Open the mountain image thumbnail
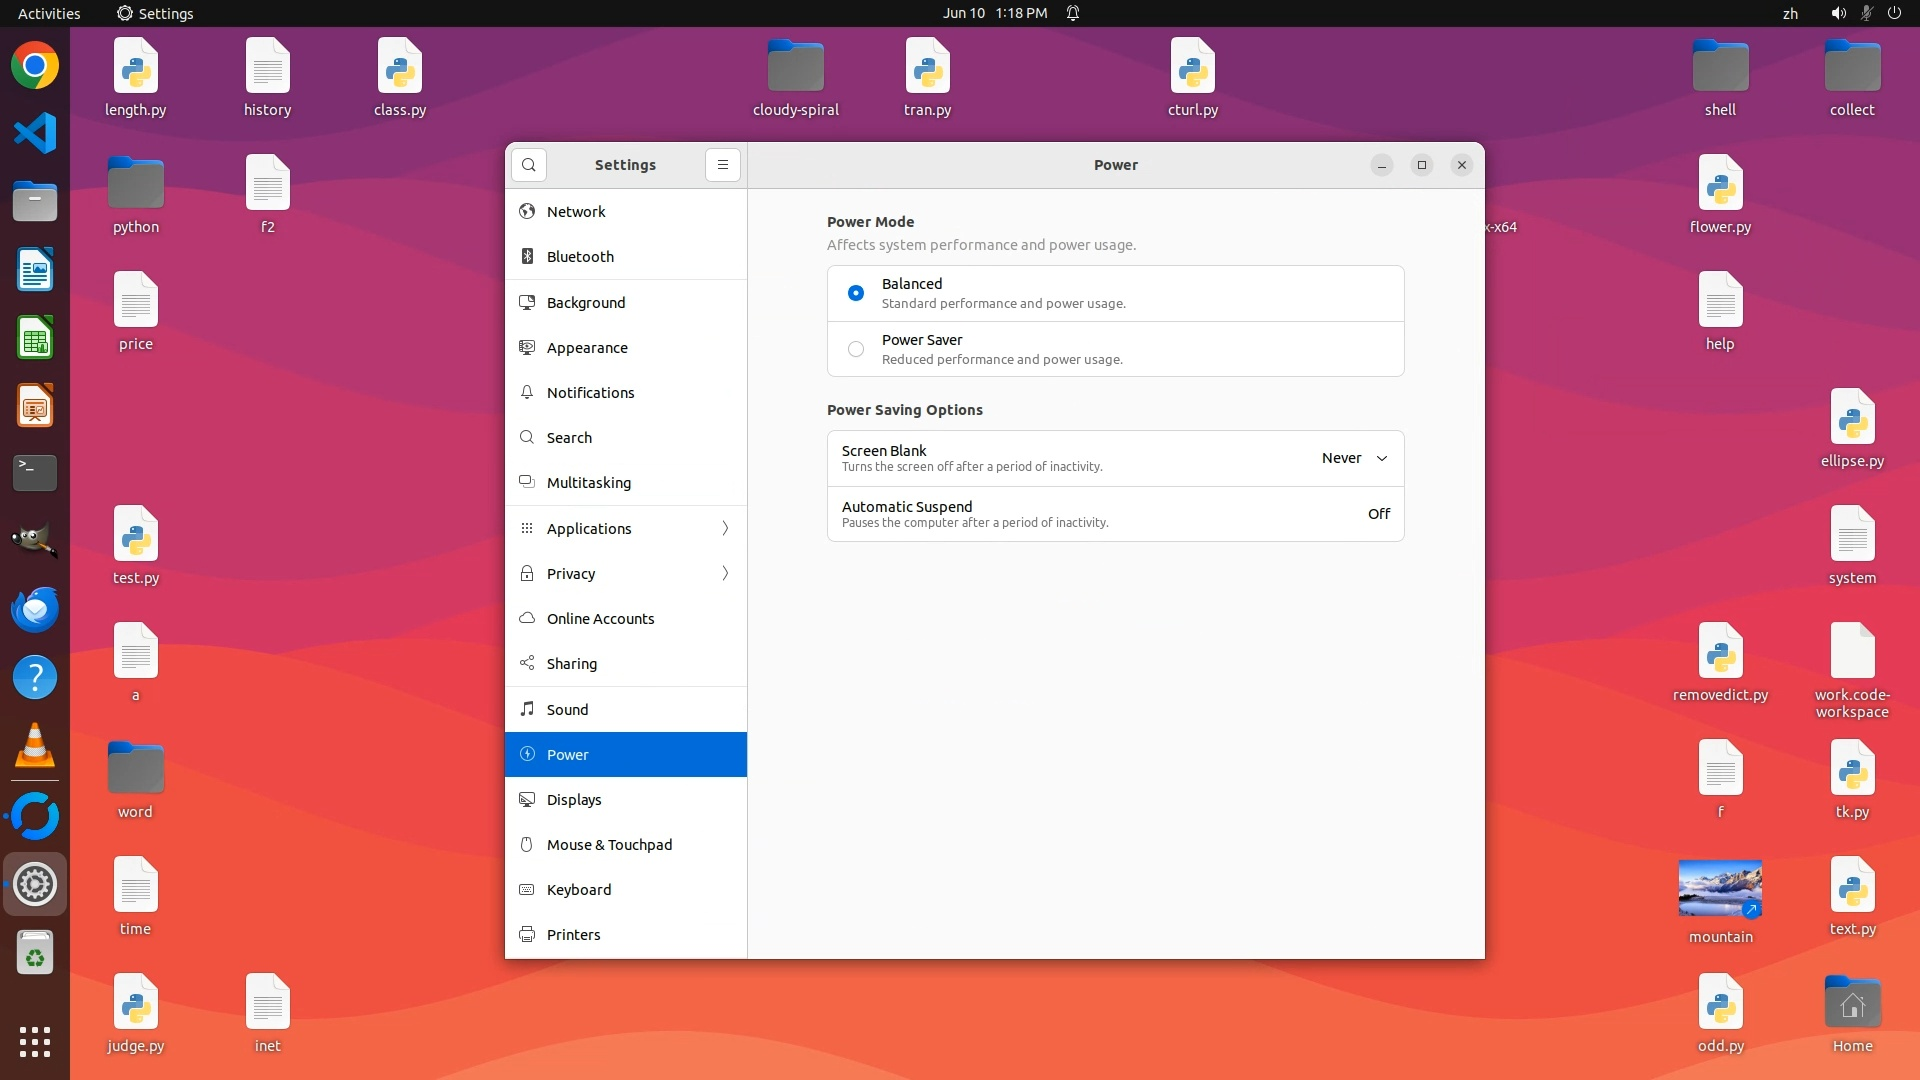Viewport: 1920px width, 1080px height. coord(1720,888)
